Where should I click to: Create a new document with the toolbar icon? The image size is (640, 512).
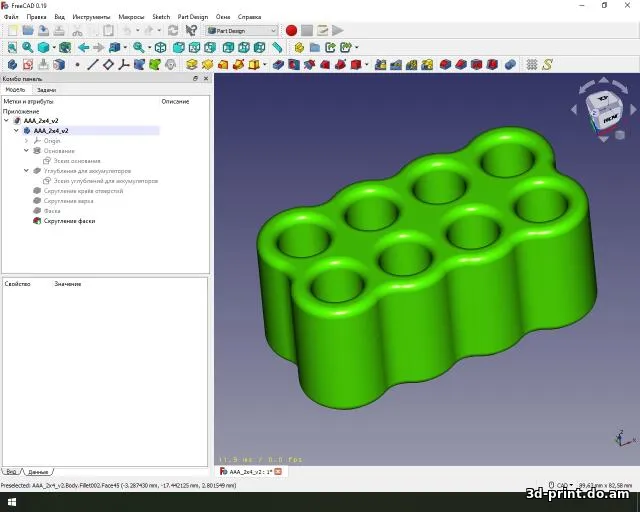tap(13, 31)
